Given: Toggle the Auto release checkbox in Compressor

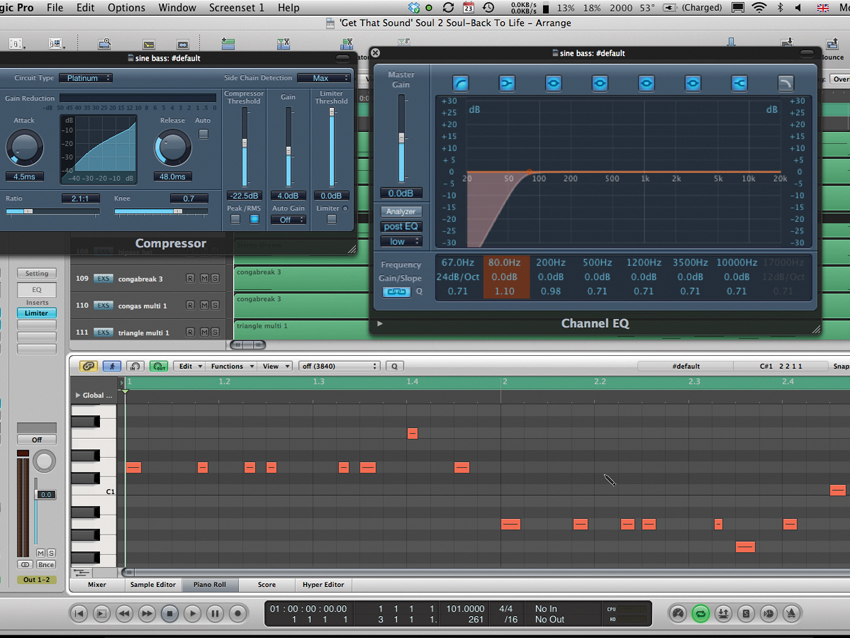Looking at the screenshot, I should click(x=203, y=134).
